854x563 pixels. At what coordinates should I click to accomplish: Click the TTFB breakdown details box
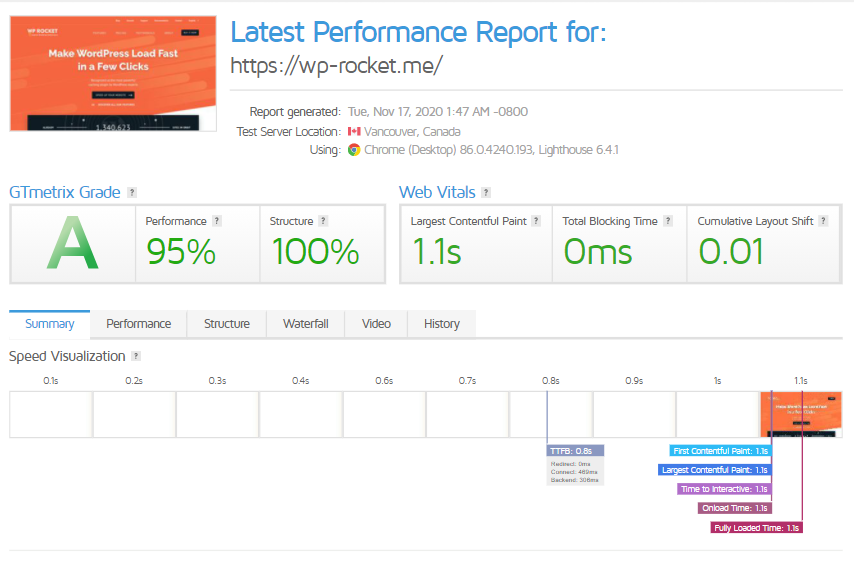click(x=575, y=472)
